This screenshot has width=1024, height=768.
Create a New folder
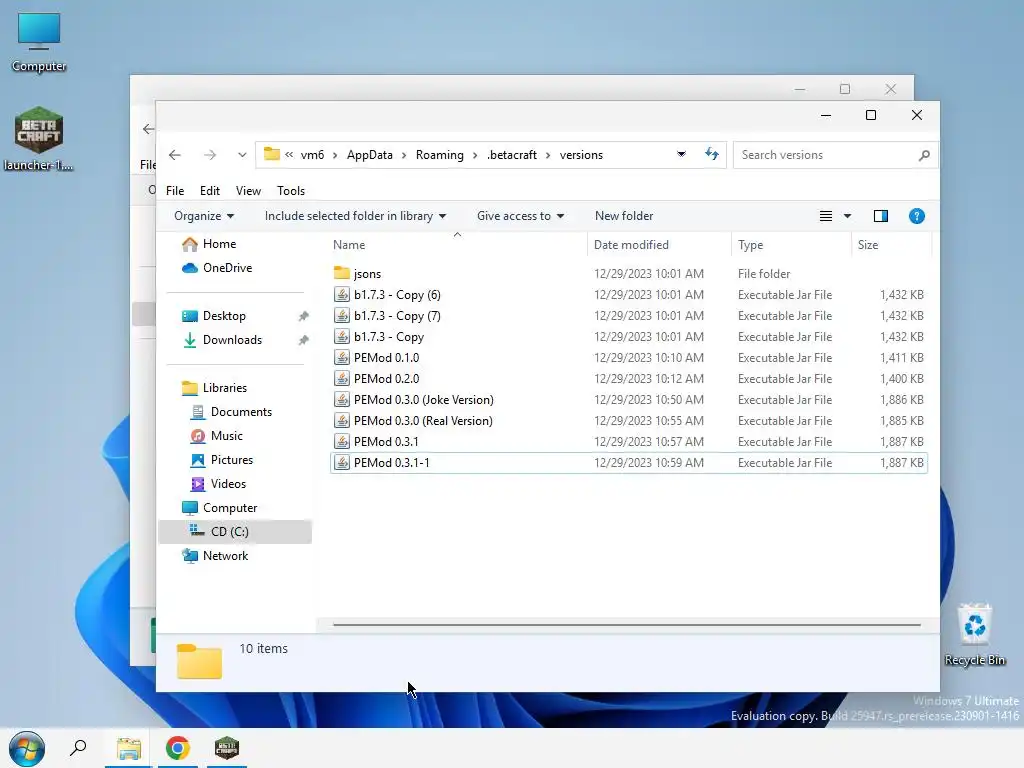624,216
